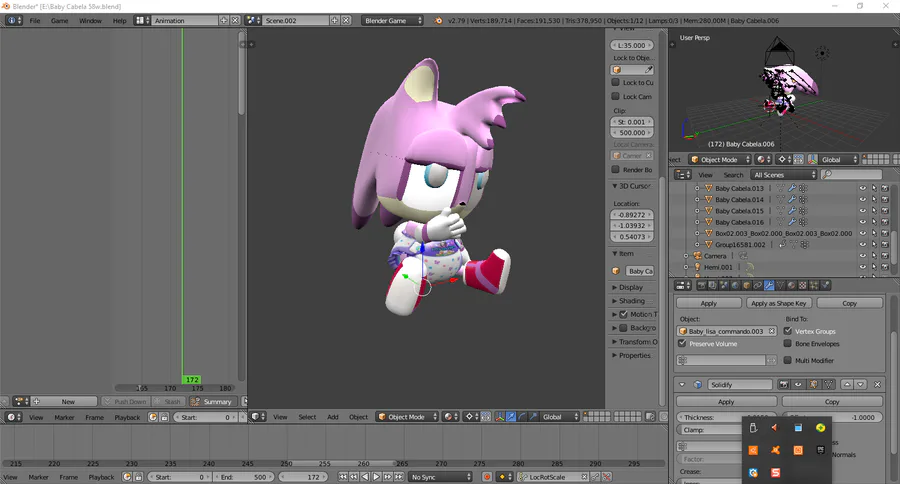Select the translate manipulator arrow icon
This screenshot has width=900, height=484.
pyautogui.click(x=511, y=417)
